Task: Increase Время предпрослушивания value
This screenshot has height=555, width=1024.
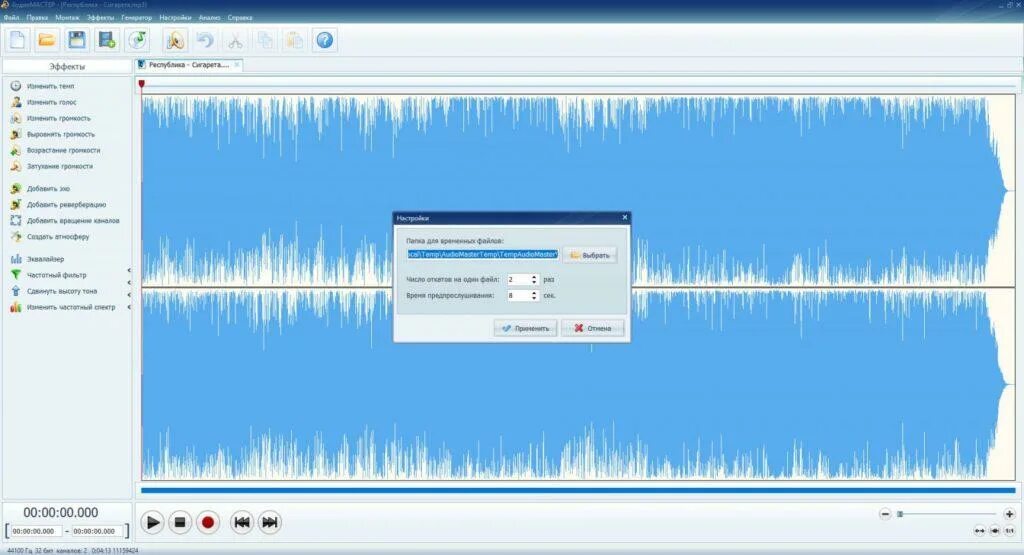Action: [x=534, y=293]
